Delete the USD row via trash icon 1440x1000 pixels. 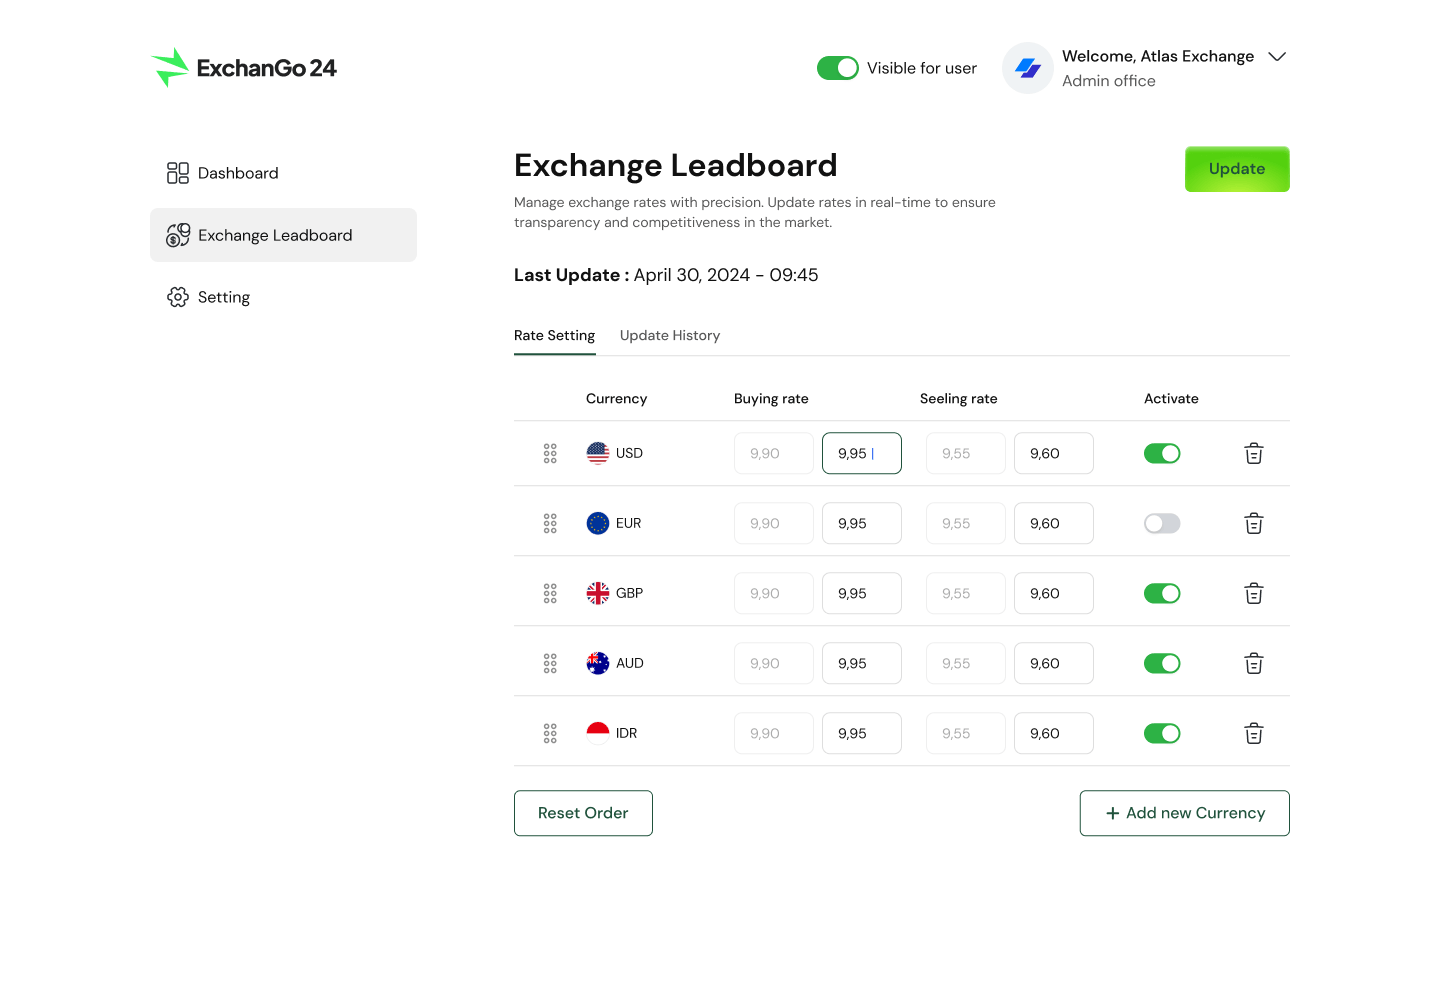(x=1254, y=453)
